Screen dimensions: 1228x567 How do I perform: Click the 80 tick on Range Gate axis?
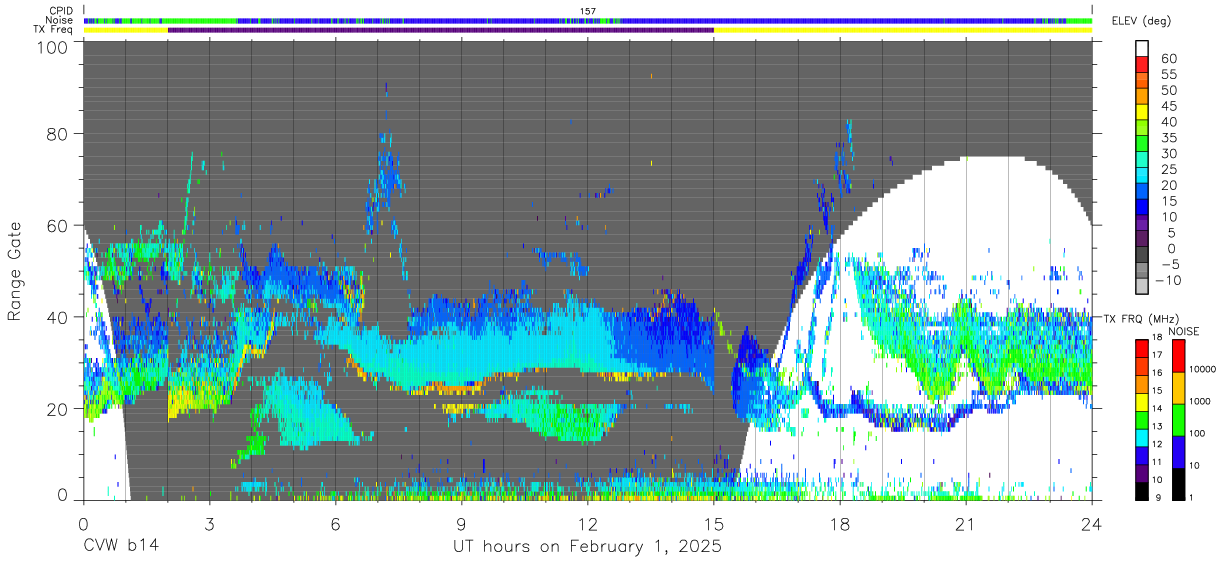58,134
